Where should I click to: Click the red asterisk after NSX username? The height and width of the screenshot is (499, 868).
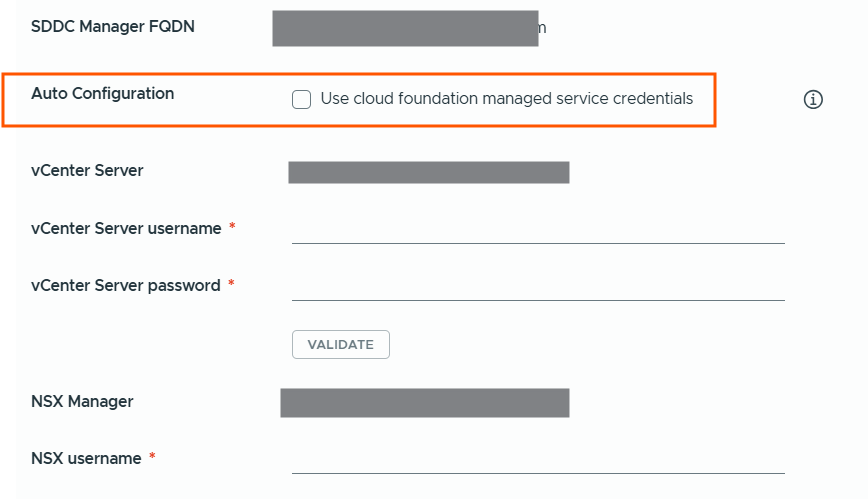point(152,458)
